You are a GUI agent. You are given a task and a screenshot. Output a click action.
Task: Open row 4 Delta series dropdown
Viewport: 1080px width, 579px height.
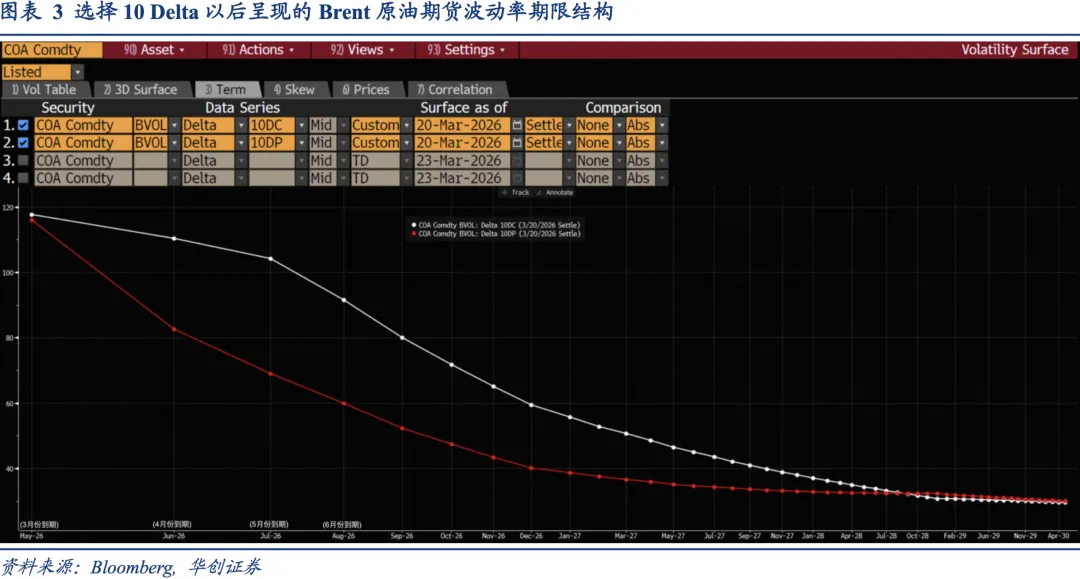pyautogui.click(x=241, y=178)
